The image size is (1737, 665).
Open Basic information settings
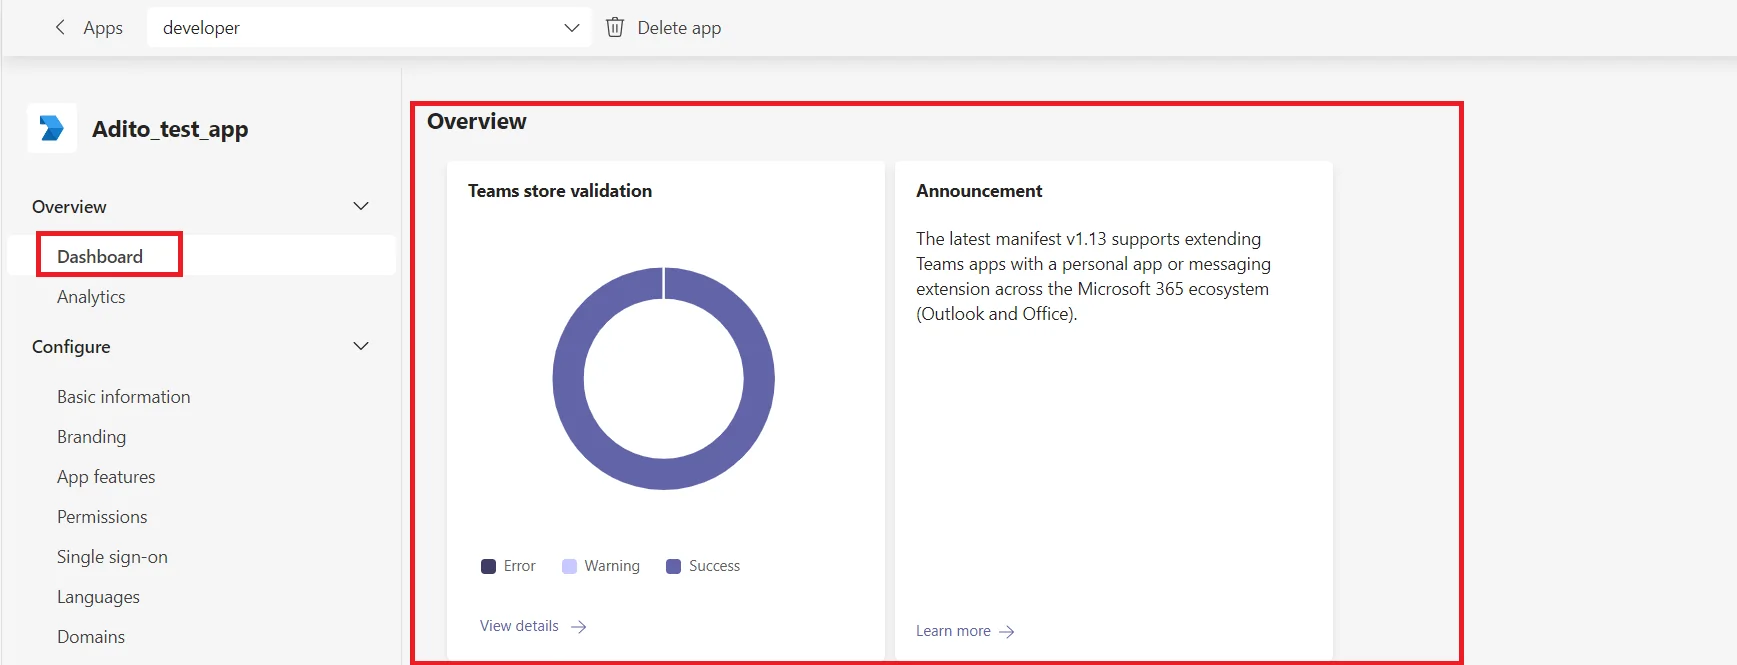coord(123,397)
